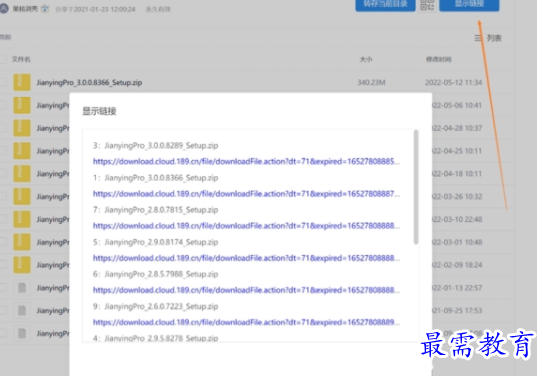Screen dimensions: 542x376
Task: Sort by the 大小 column header
Action: (x=366, y=59)
